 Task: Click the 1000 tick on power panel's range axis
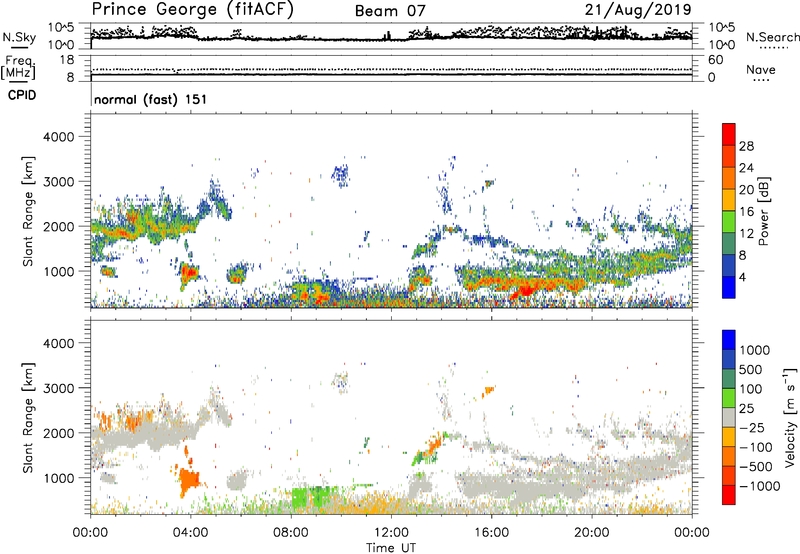58,271
